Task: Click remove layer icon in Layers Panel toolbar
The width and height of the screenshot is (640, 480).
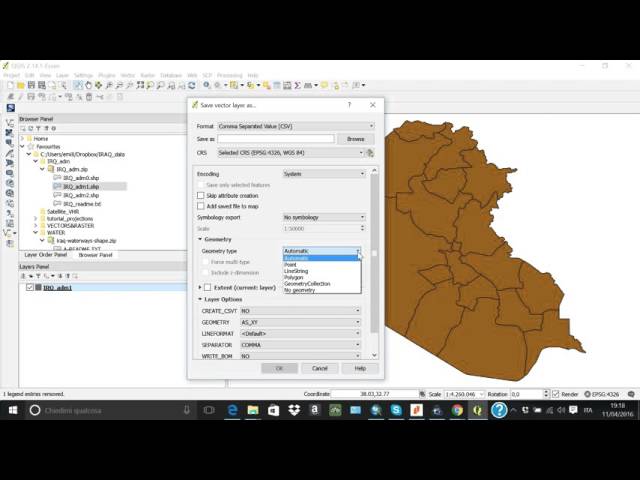Action: click(x=75, y=276)
